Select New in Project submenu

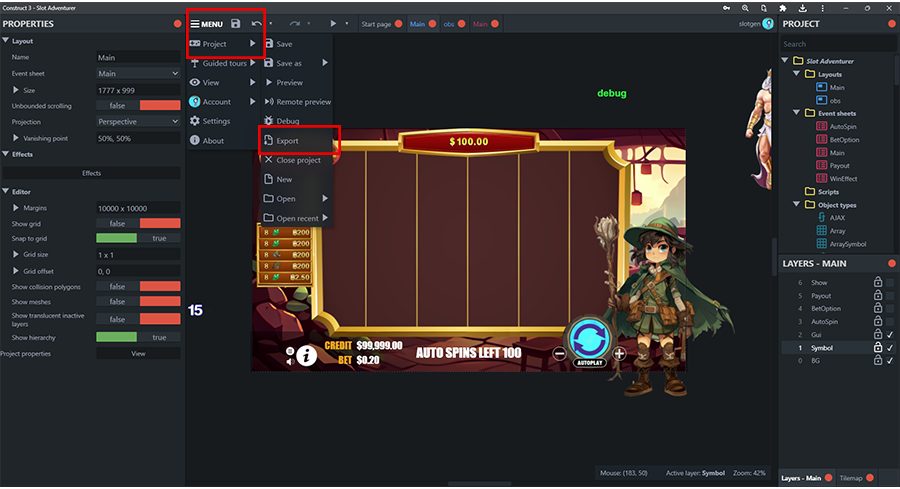pyautogui.click(x=297, y=179)
